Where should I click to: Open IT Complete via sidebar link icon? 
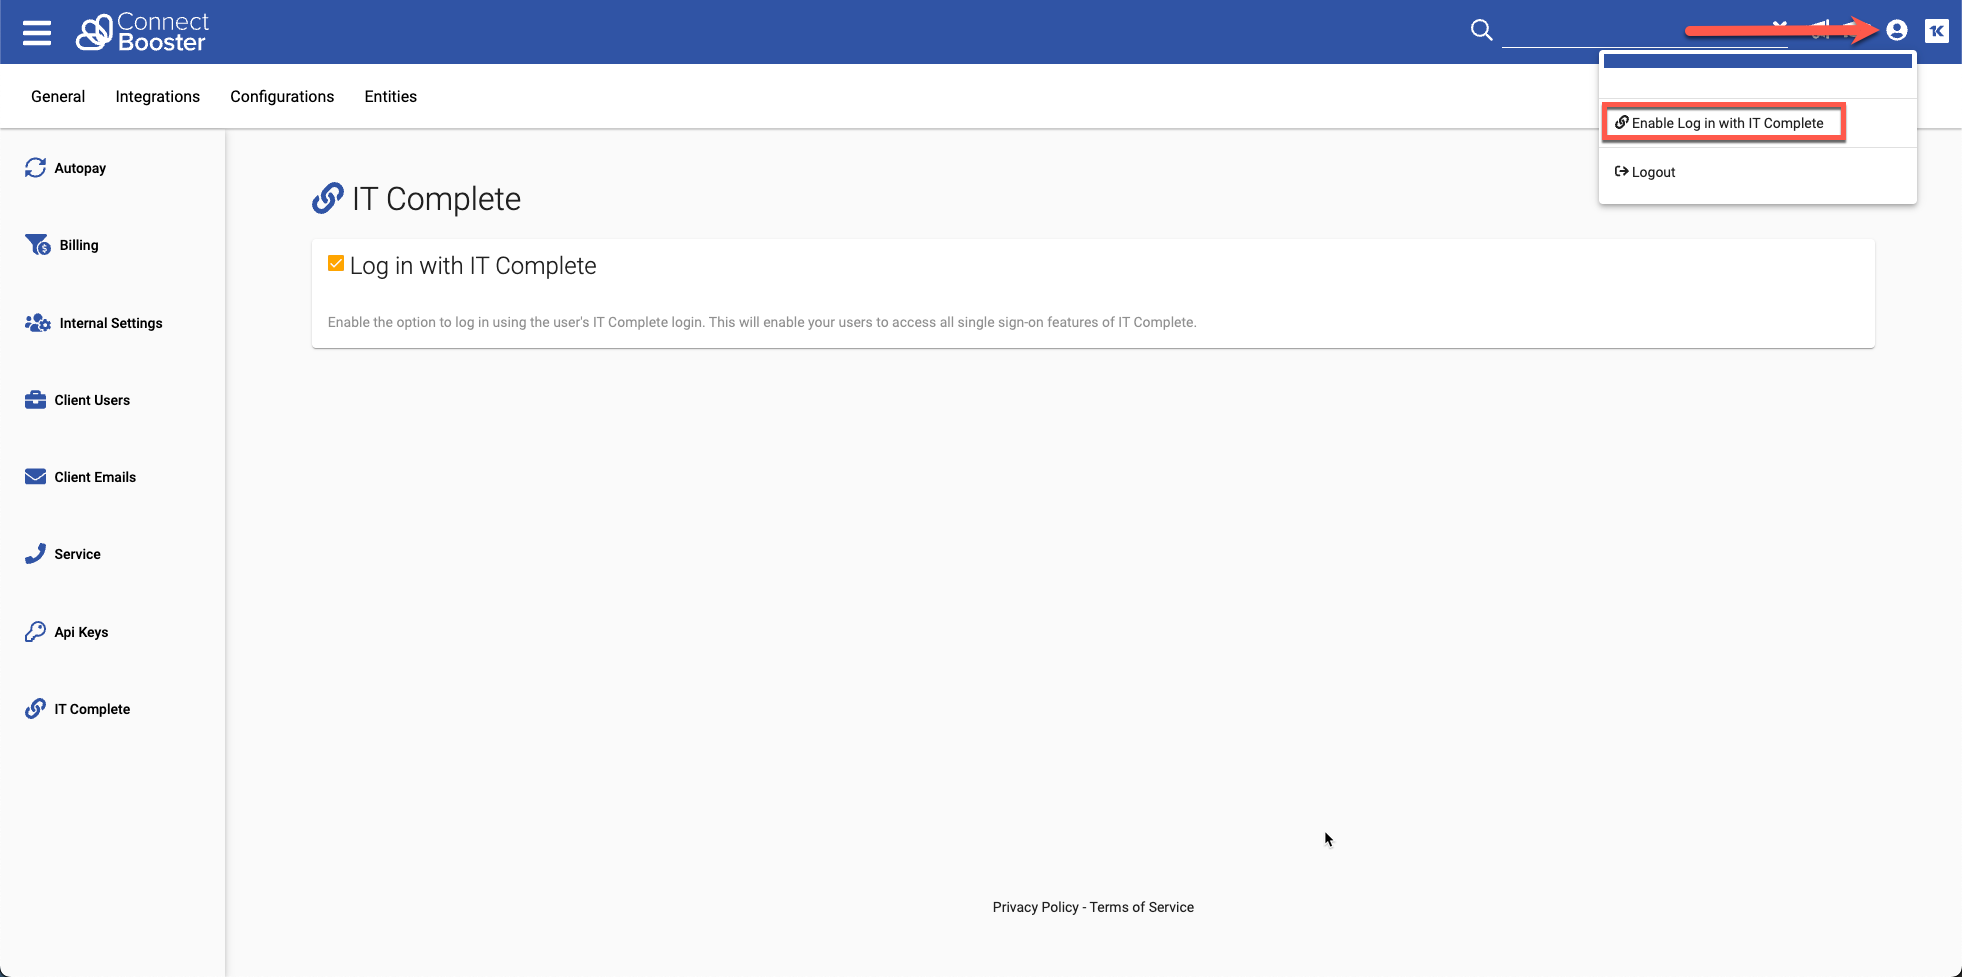point(36,709)
